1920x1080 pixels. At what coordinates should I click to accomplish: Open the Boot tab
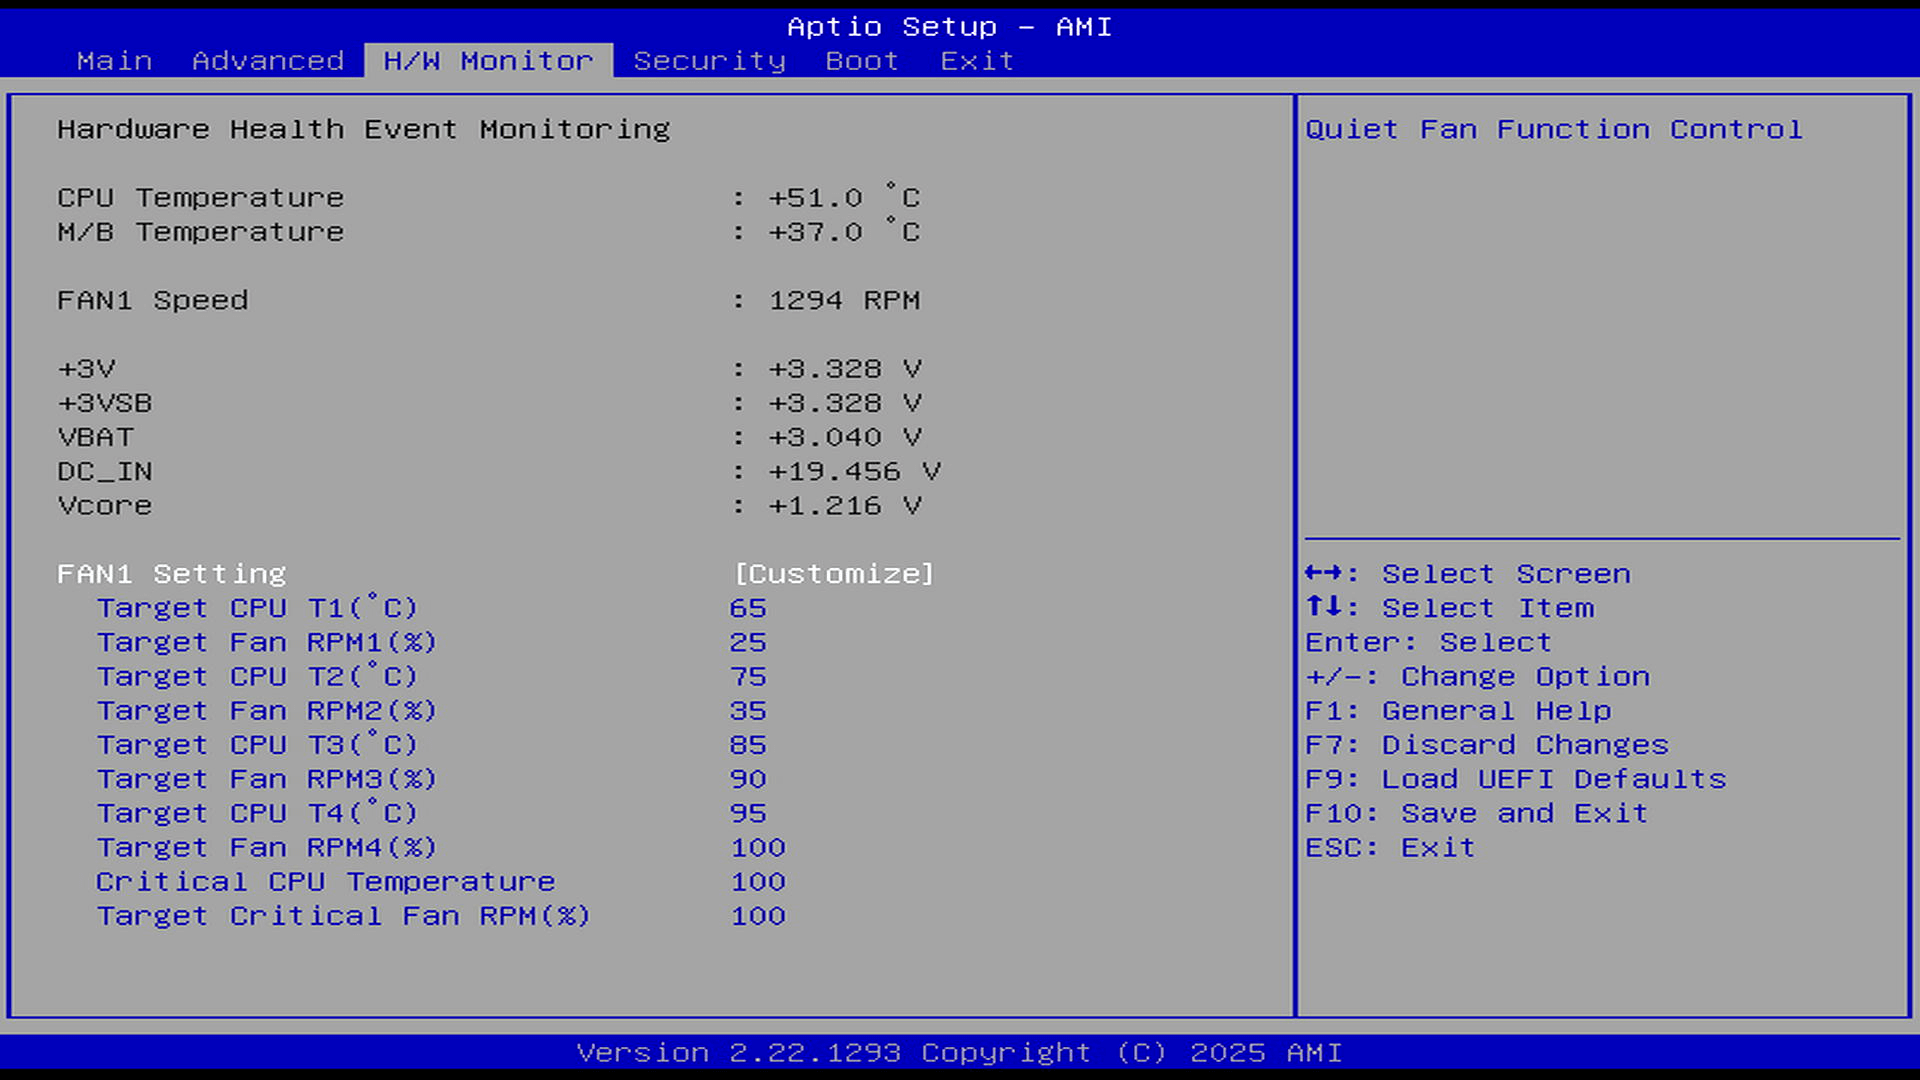pyautogui.click(x=861, y=61)
